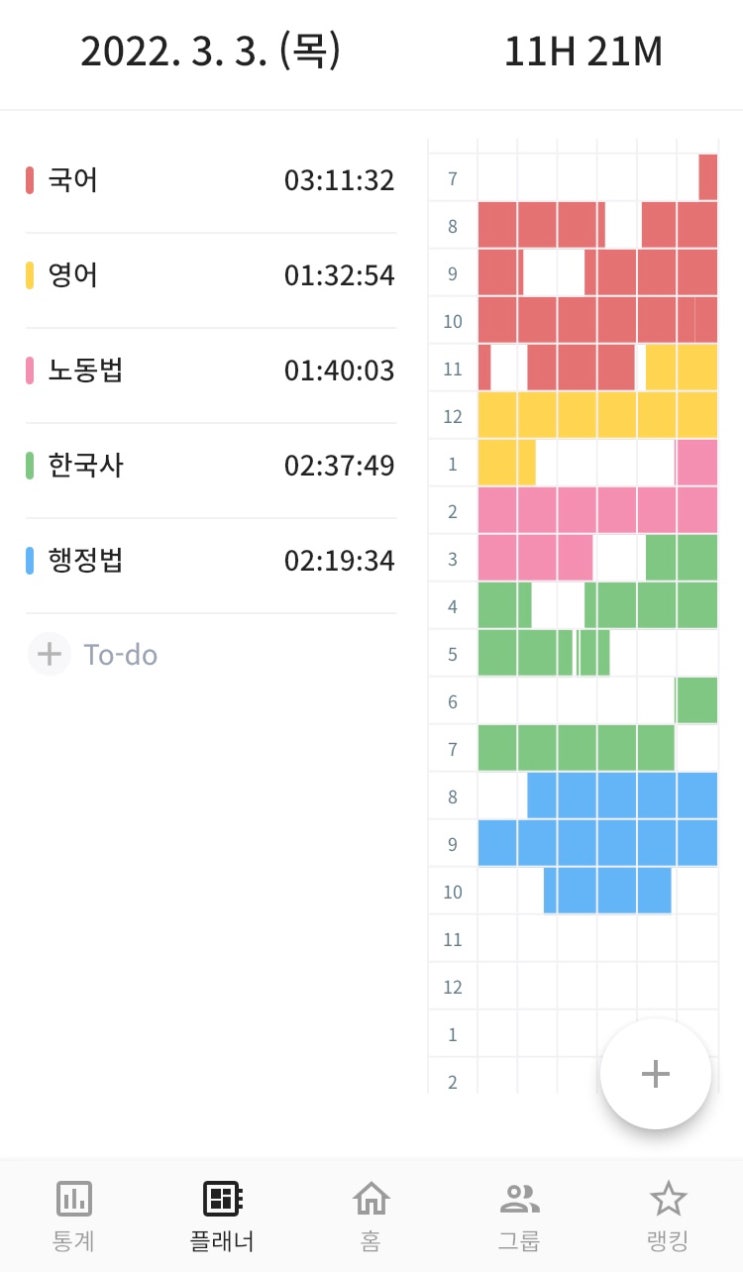Screen dimensions: 743x1272
Task: Go to 홈 home icon
Action: click(371, 1198)
